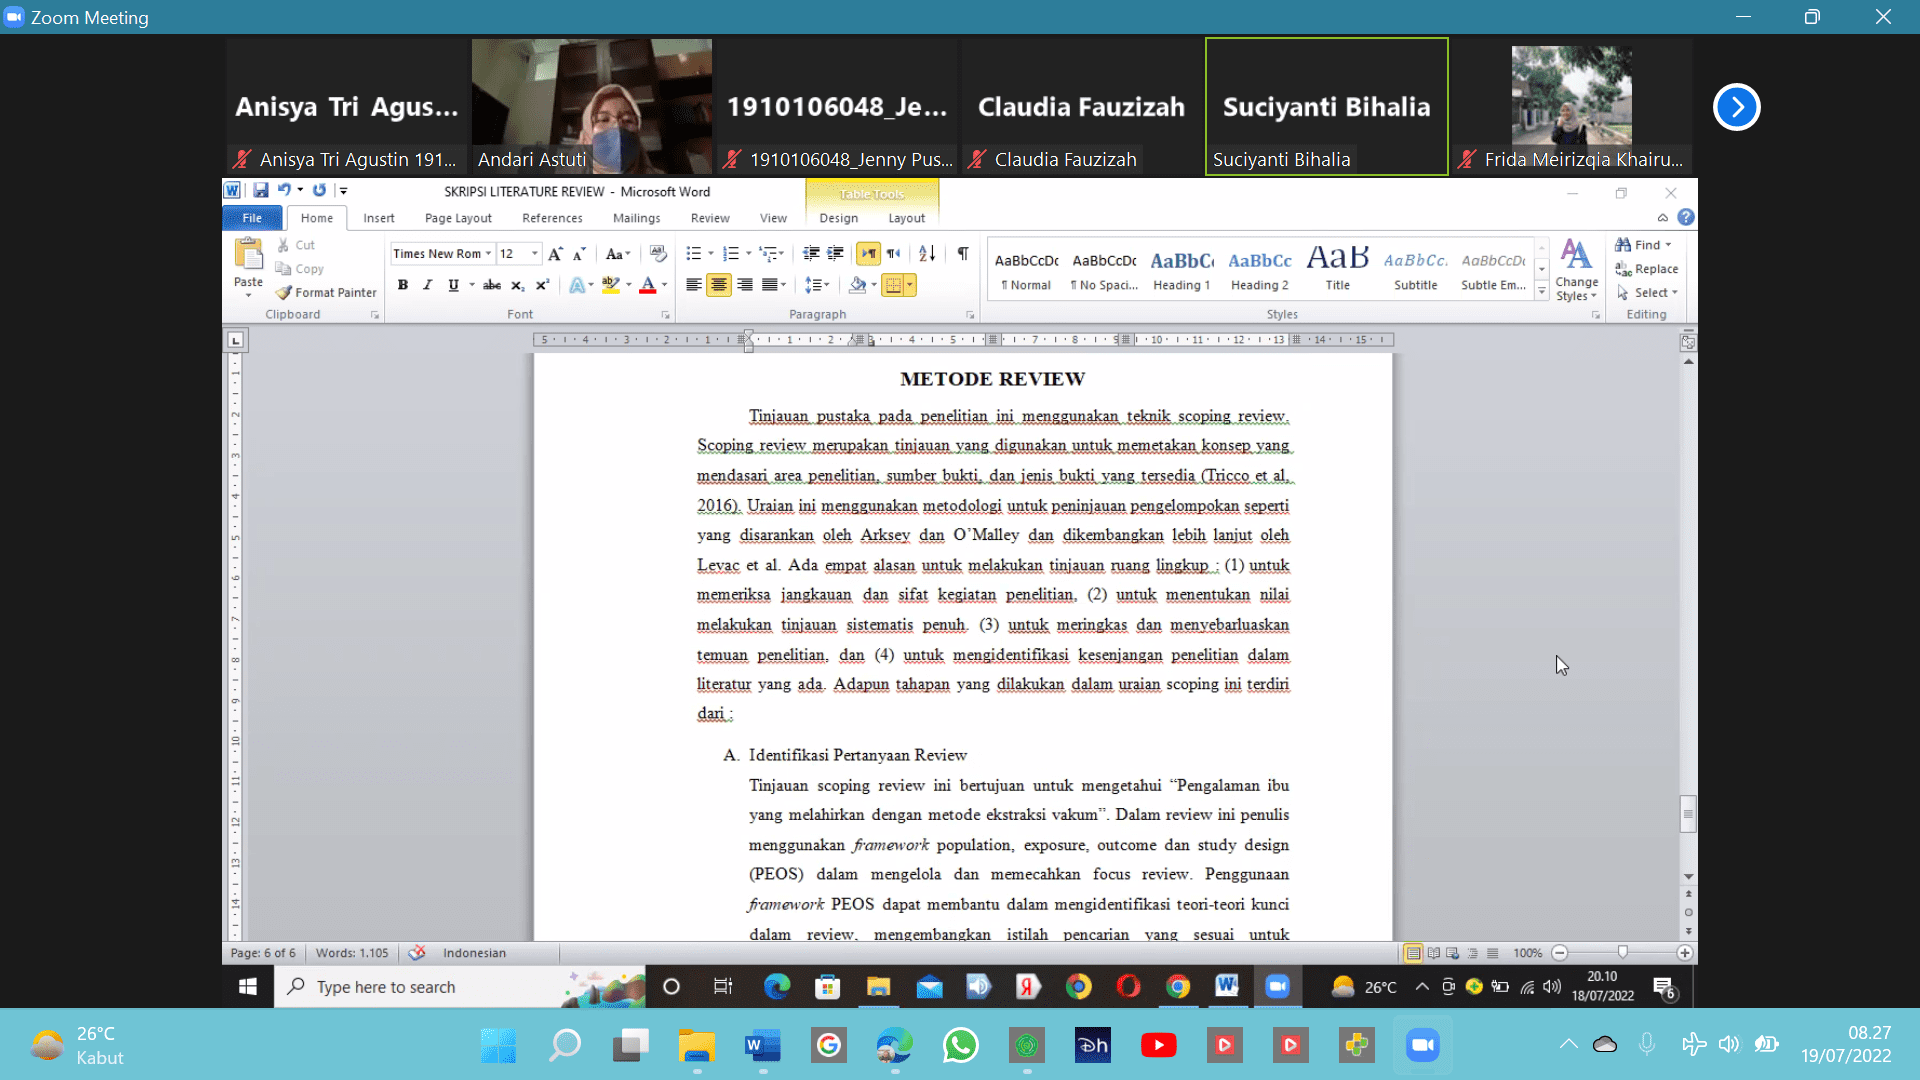This screenshot has height=1080, width=1920.
Task: Open the font size dropdown
Action: [x=535, y=254]
